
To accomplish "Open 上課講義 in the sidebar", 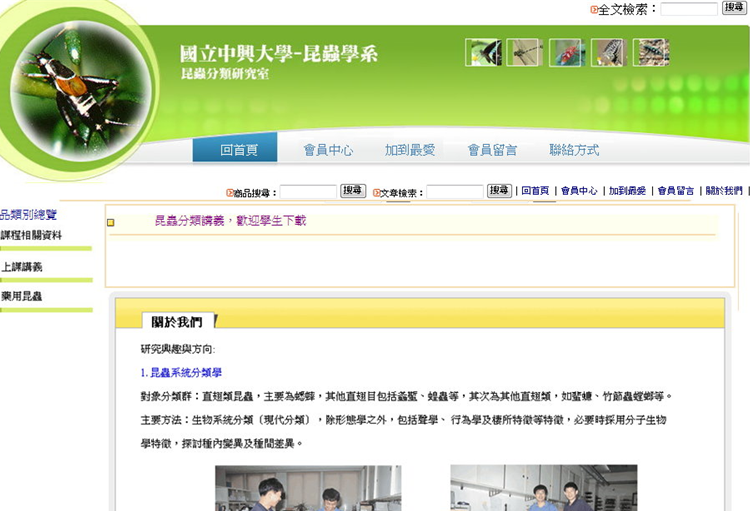I will point(22,267).
